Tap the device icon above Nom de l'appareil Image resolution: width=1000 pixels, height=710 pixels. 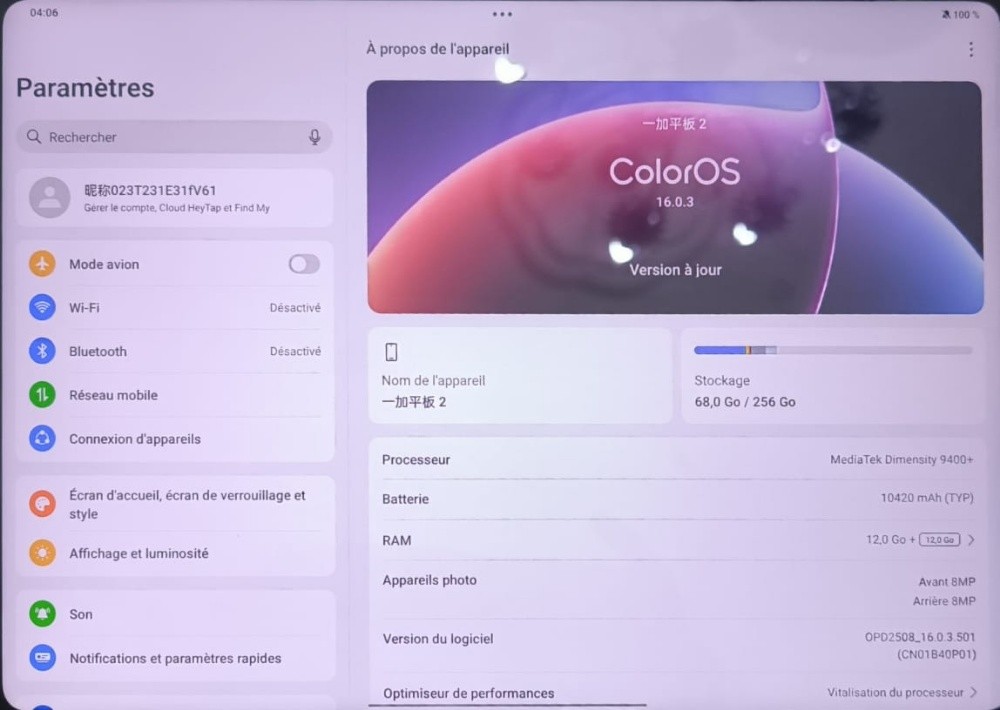(x=391, y=352)
